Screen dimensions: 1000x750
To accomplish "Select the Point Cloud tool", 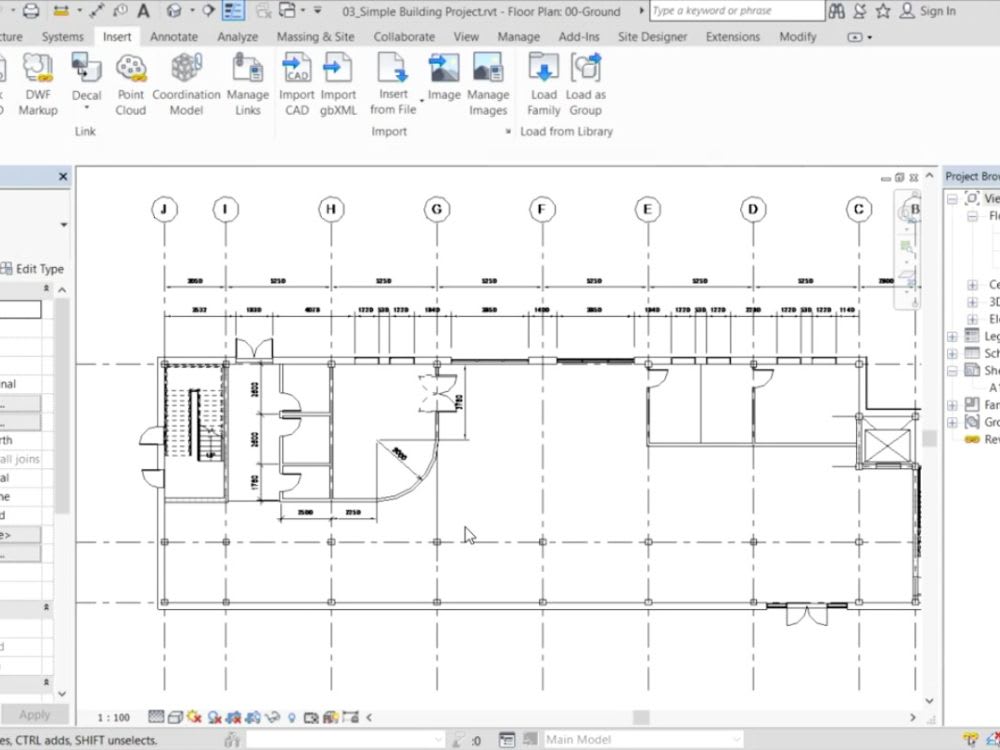I will [130, 85].
